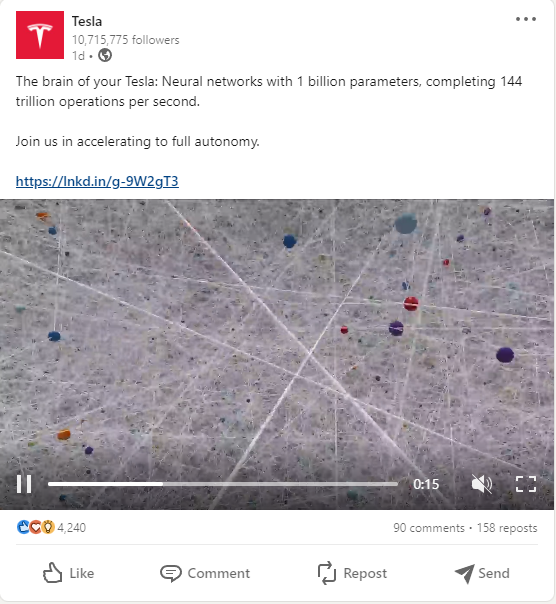The height and width of the screenshot is (604, 556).
Task: Send the post to someone
Action: tap(482, 573)
